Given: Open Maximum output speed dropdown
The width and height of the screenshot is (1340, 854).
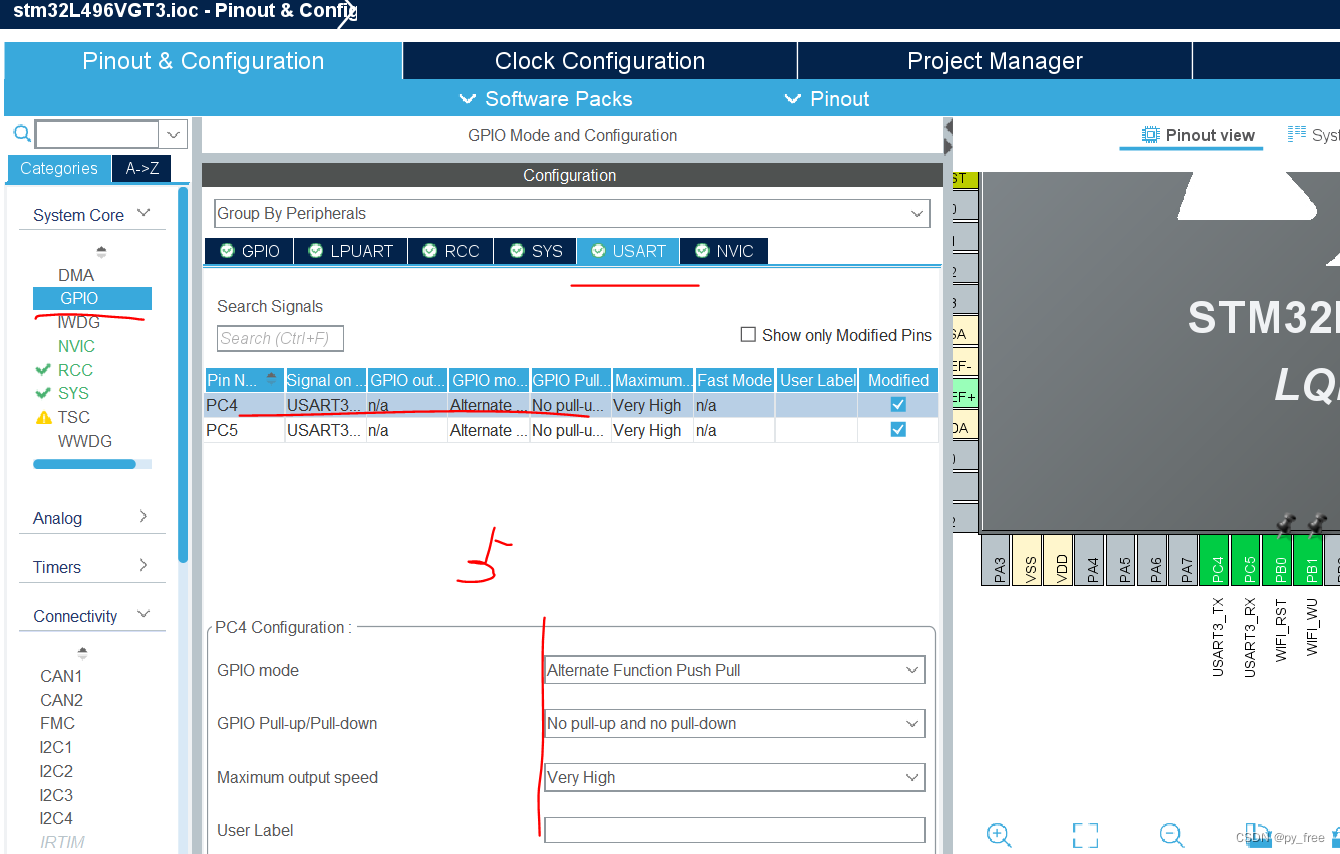Looking at the screenshot, I should (735, 777).
